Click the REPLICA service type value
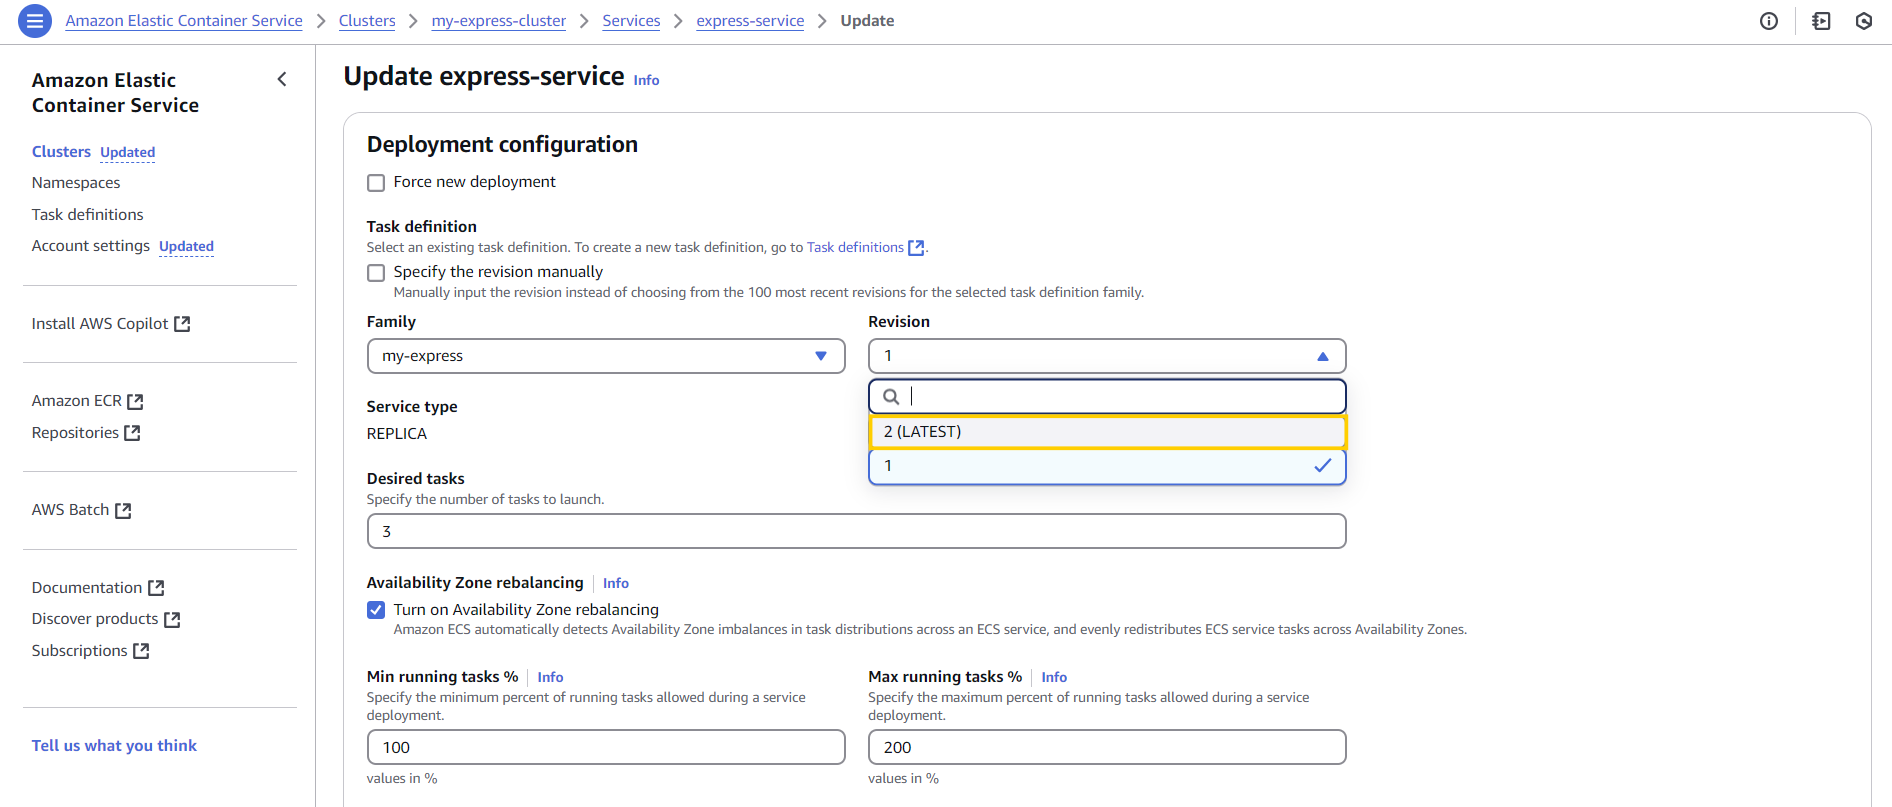The height and width of the screenshot is (807, 1892). tap(397, 434)
